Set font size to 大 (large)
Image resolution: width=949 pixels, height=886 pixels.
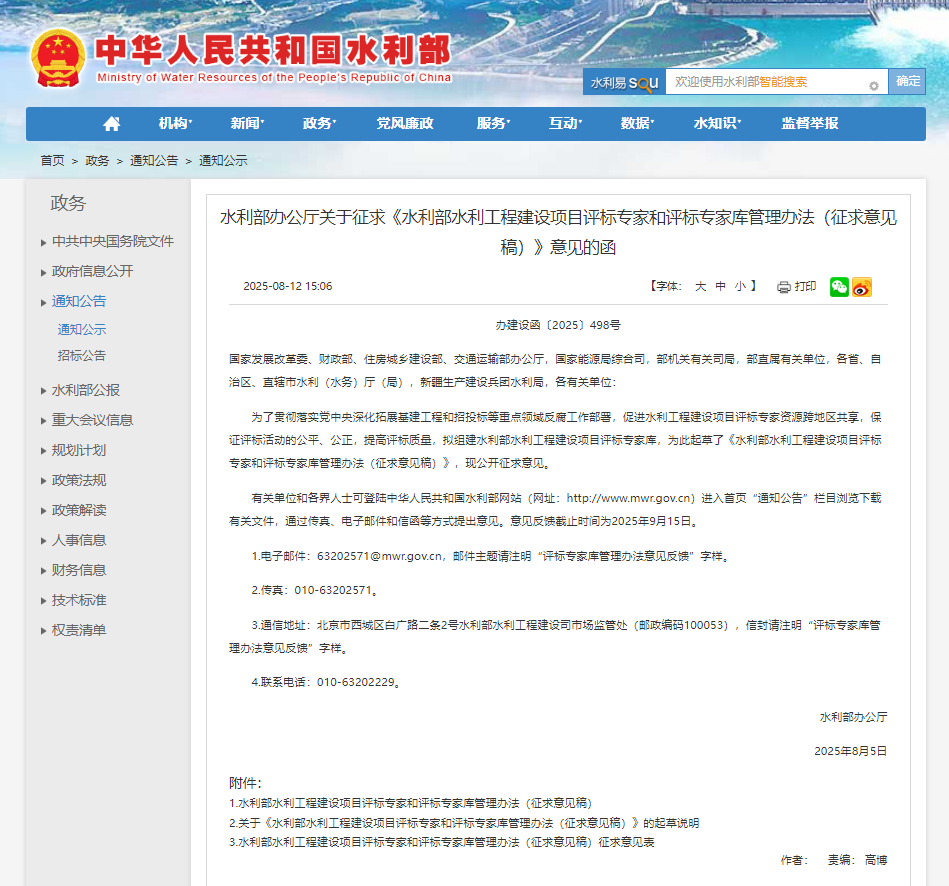tap(701, 287)
